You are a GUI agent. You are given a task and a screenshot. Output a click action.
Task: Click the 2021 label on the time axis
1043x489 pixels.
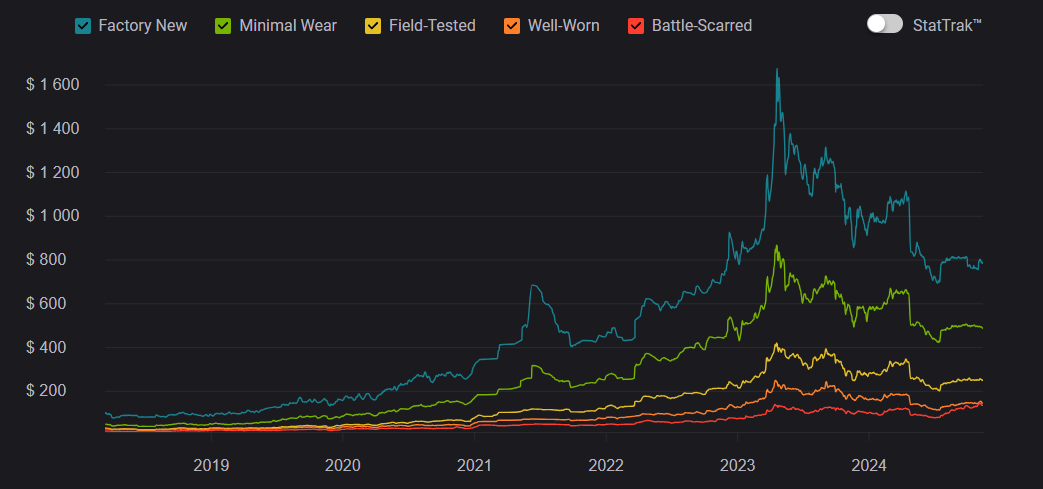(474, 465)
